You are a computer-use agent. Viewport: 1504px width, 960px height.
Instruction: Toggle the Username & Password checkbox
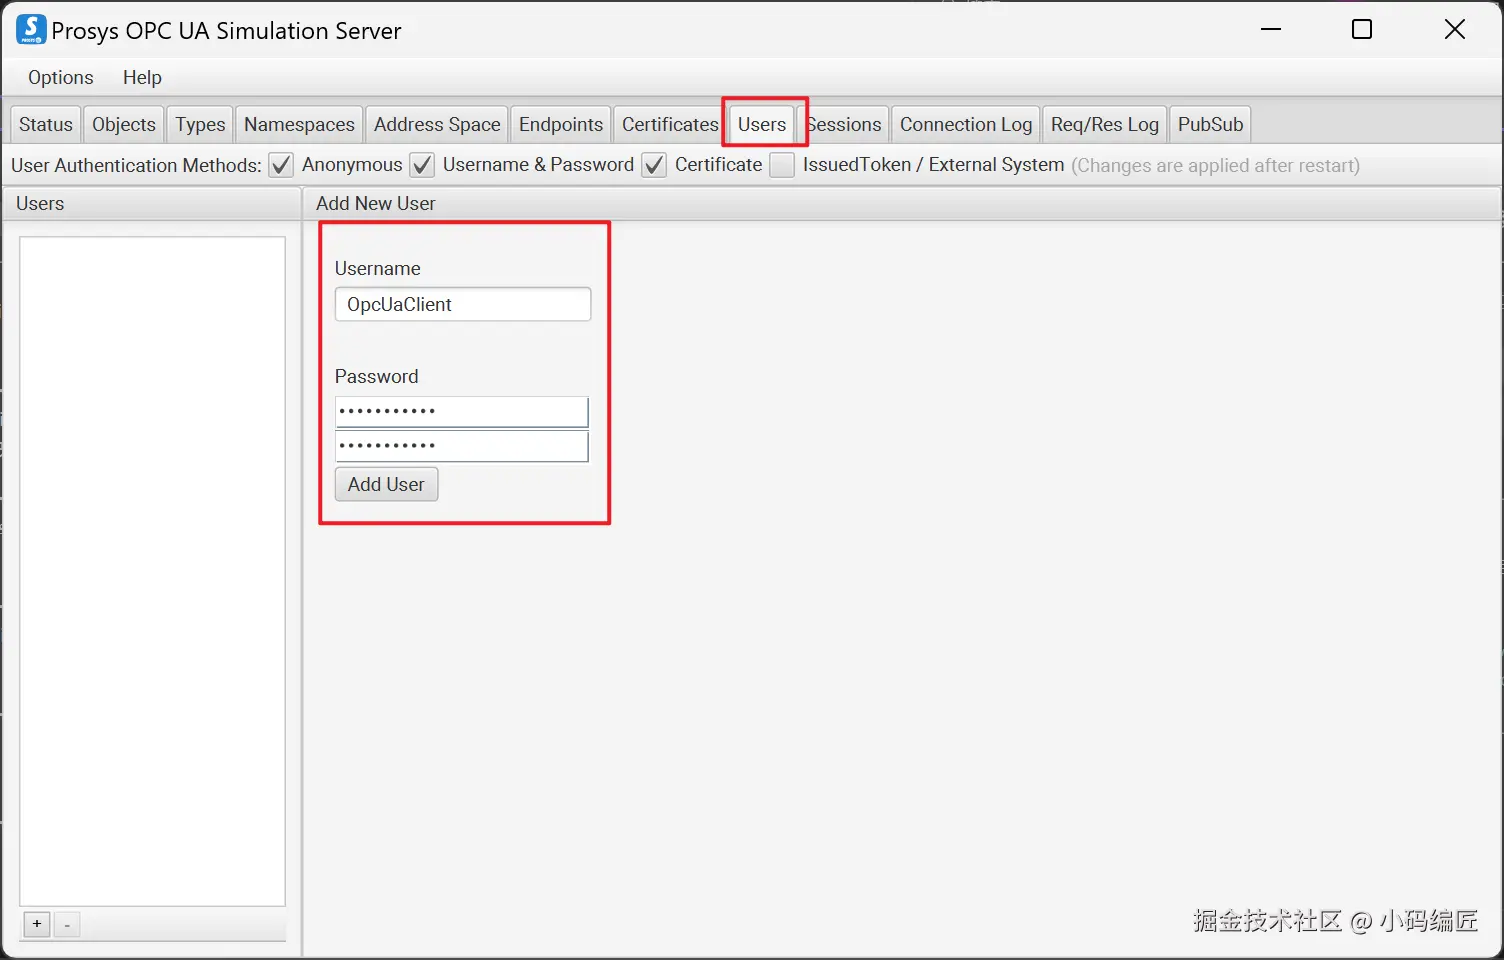click(423, 165)
